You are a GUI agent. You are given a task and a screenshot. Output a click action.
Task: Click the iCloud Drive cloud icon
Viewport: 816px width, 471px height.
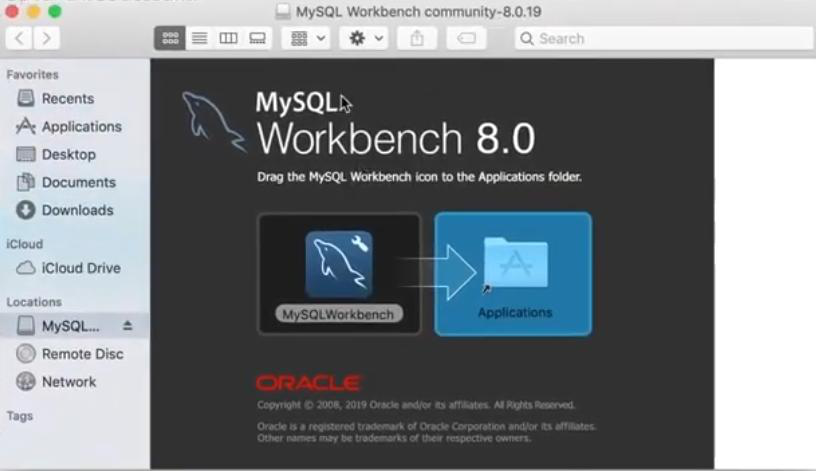[x=26, y=268]
